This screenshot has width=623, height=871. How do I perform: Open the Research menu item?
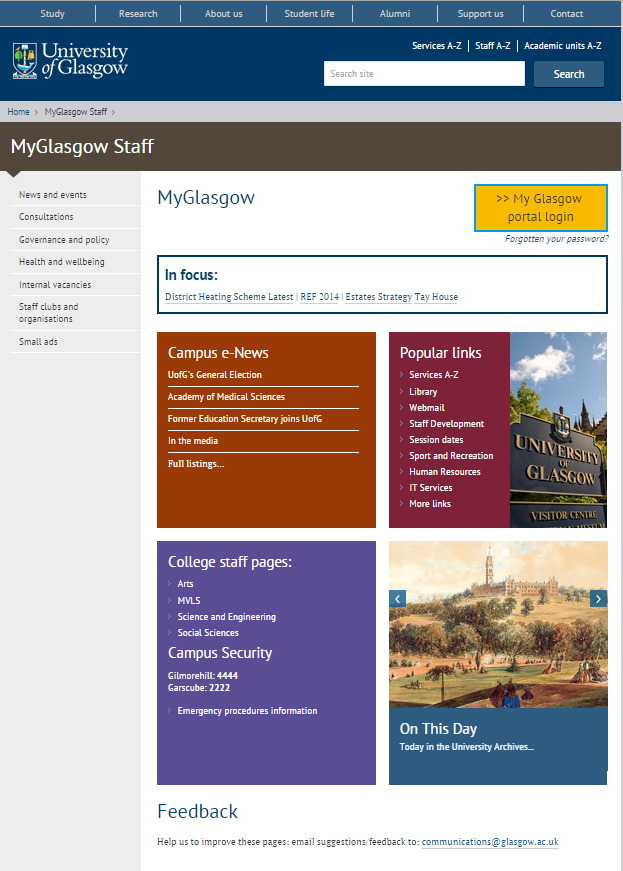pos(138,13)
